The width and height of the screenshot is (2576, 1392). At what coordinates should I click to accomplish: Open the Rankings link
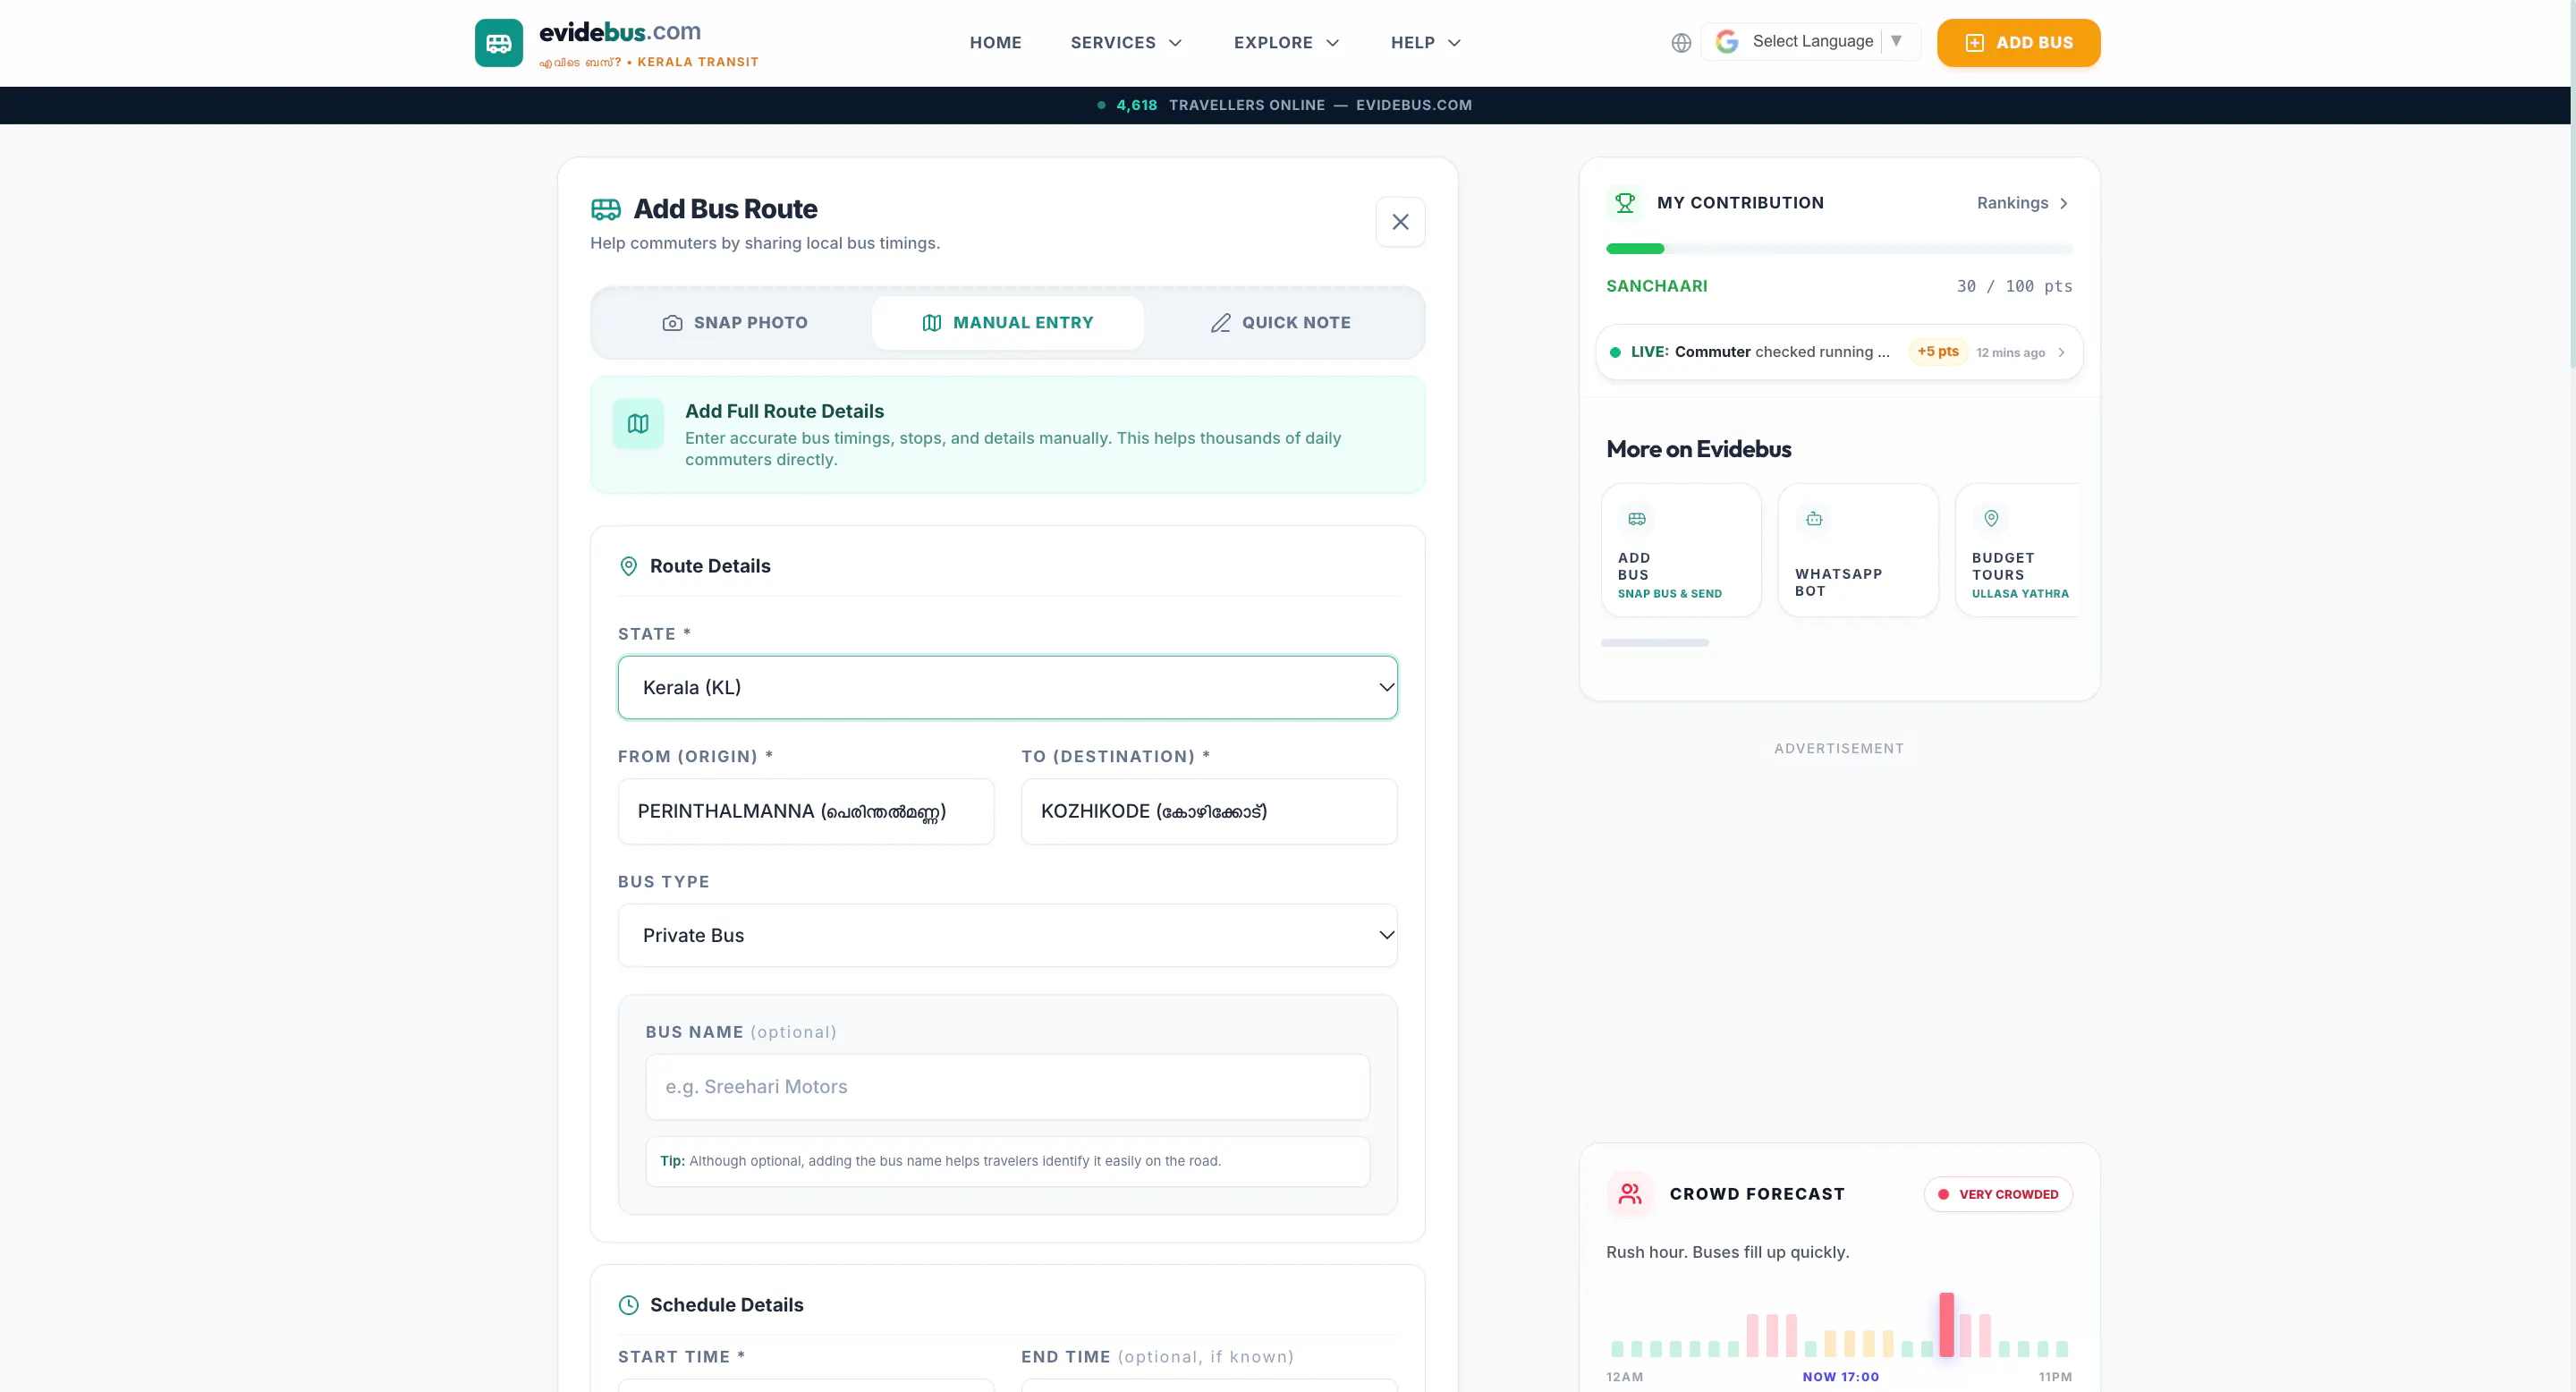[2022, 203]
